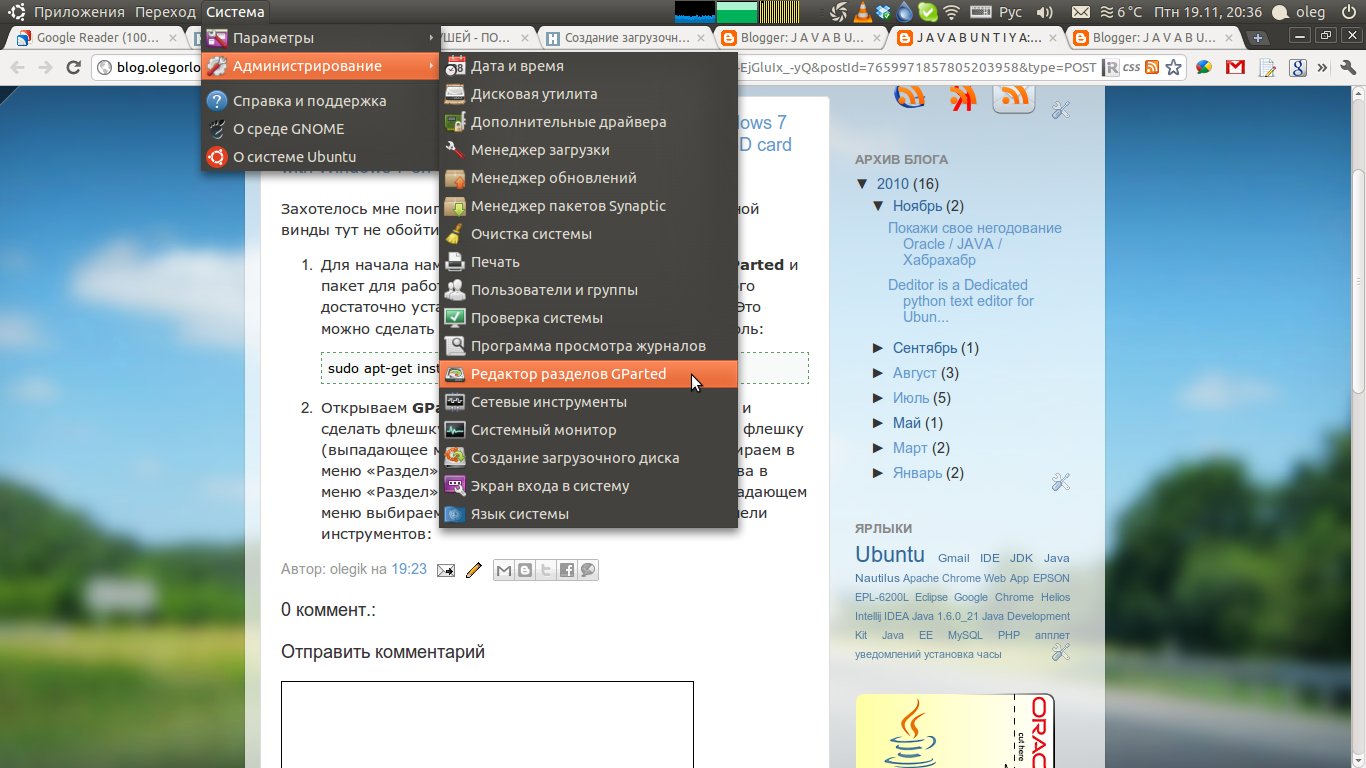Expand Март archive month
1366x768 pixels.
(879, 448)
